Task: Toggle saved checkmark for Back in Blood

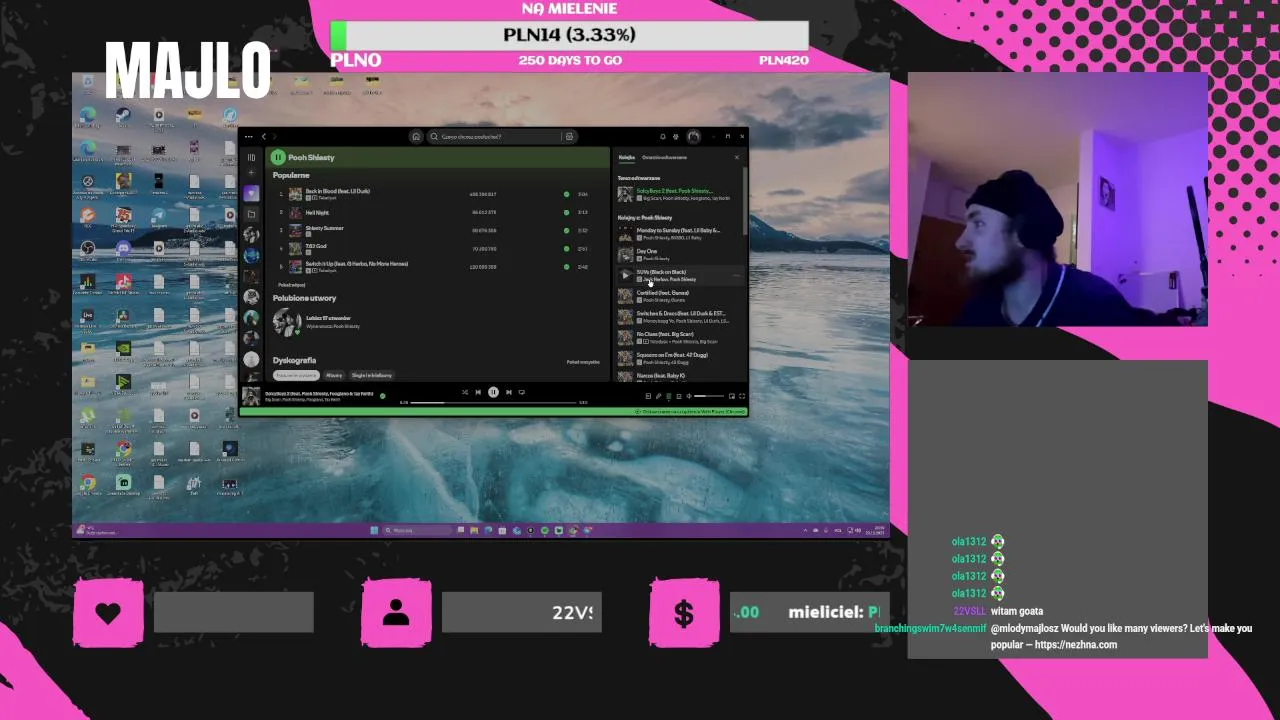Action: 566,194
